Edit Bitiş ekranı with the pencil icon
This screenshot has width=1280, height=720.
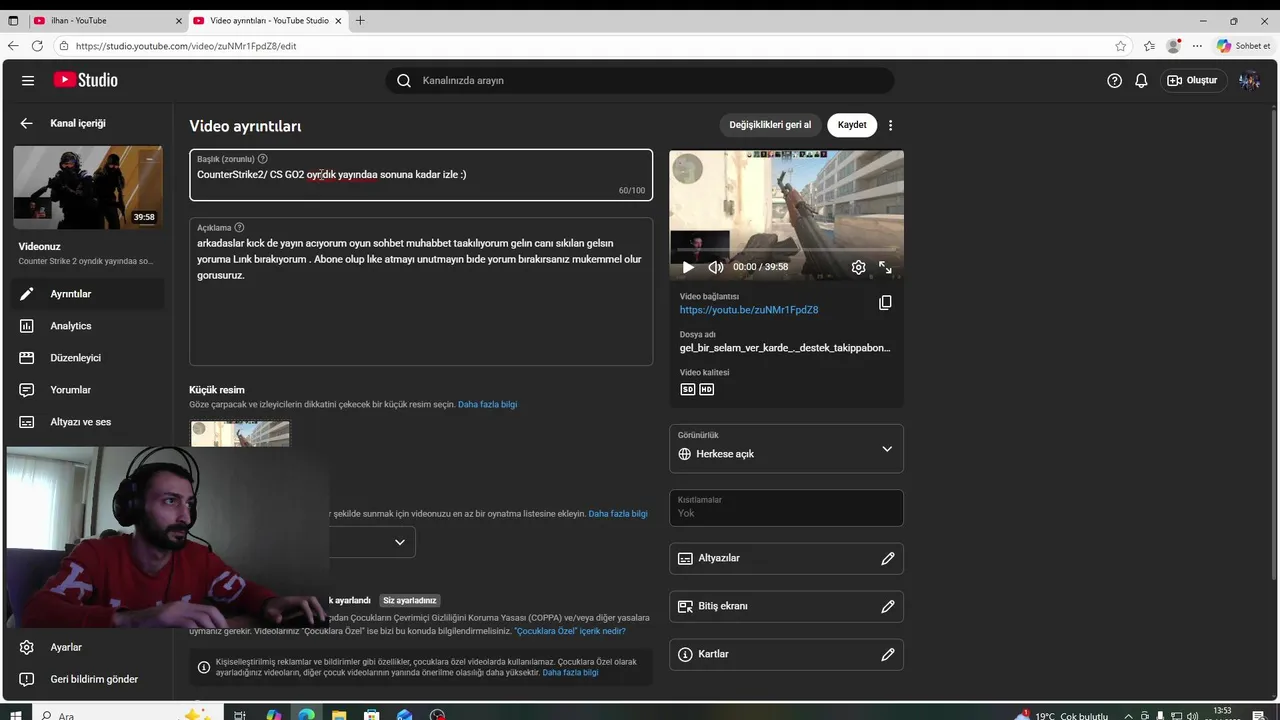pos(887,606)
